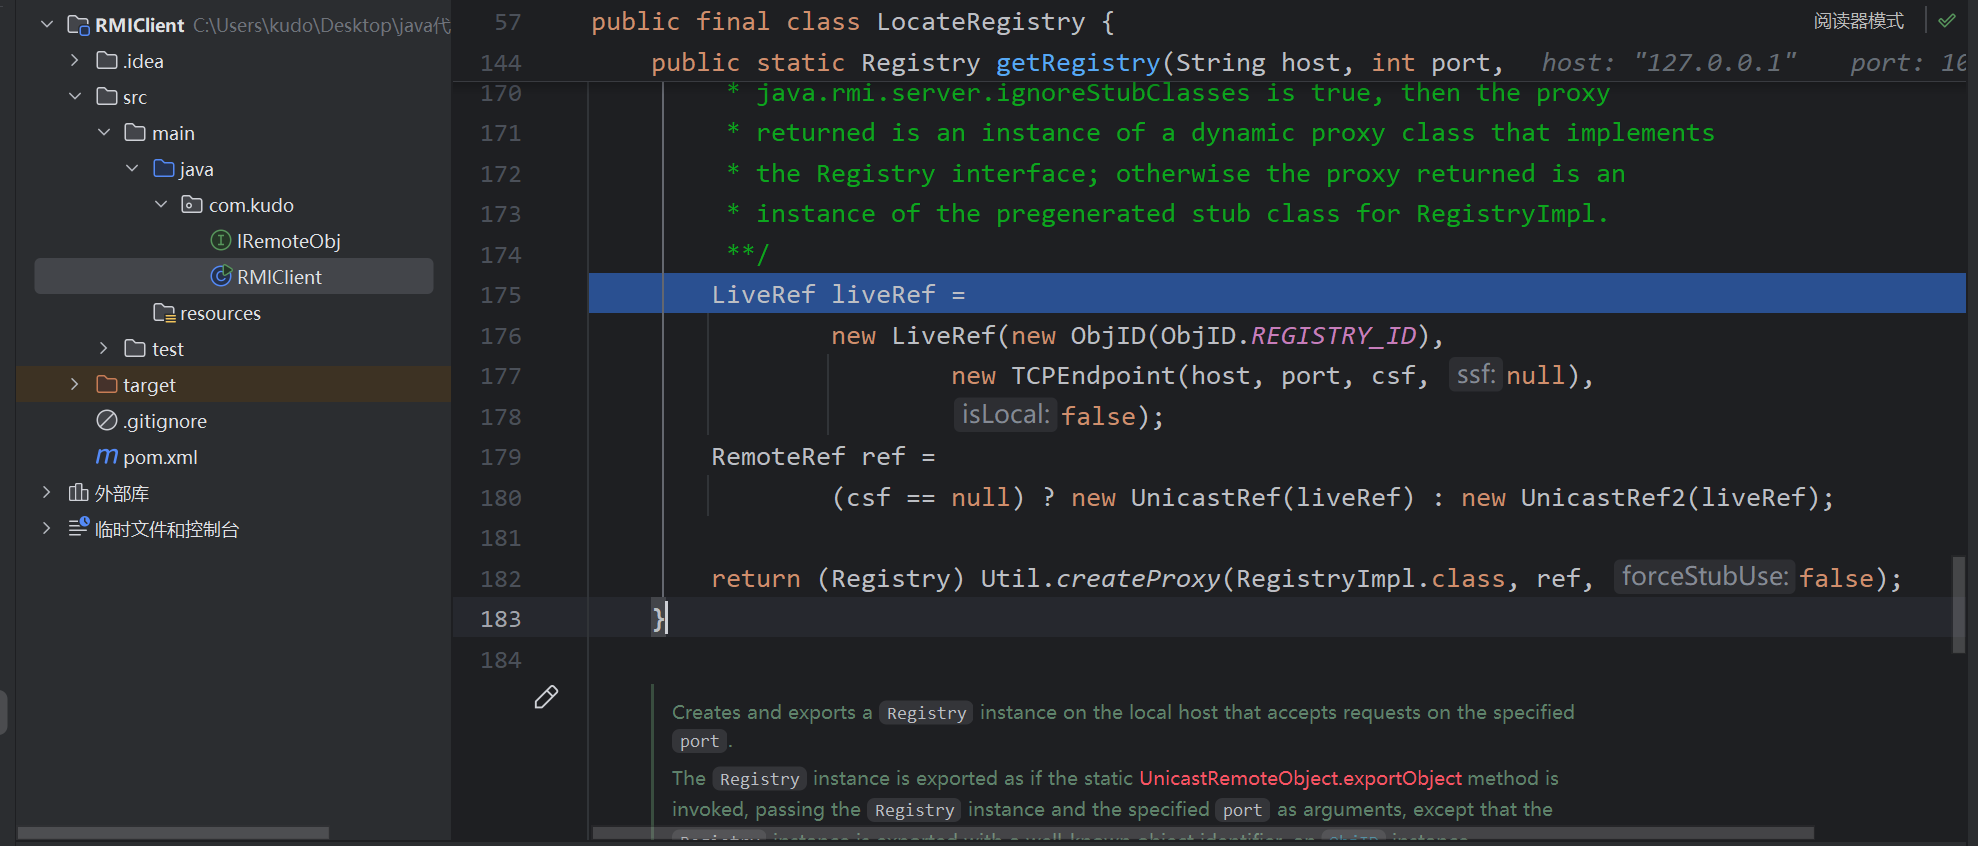Select the RMIClient file in the tree
The image size is (1978, 846).
coord(234,277)
